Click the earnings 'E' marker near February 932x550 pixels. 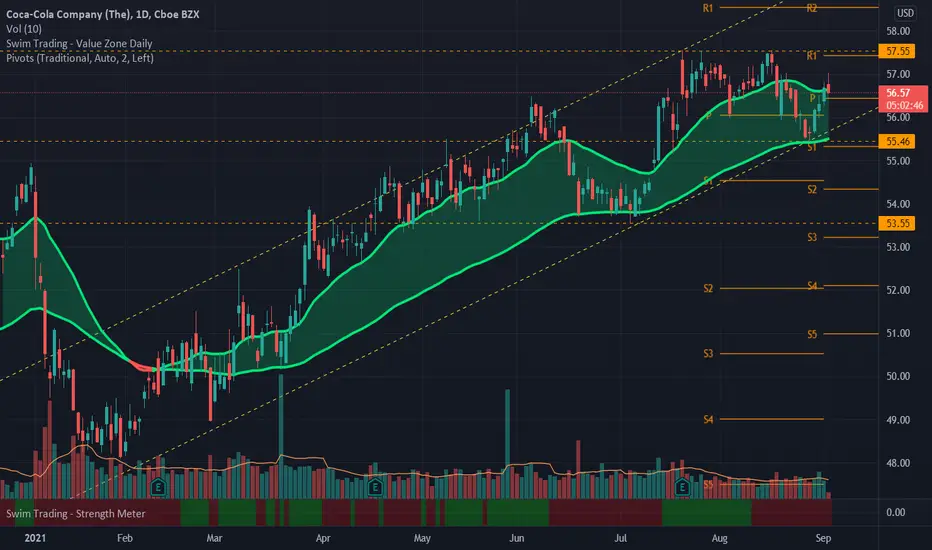pos(158,488)
